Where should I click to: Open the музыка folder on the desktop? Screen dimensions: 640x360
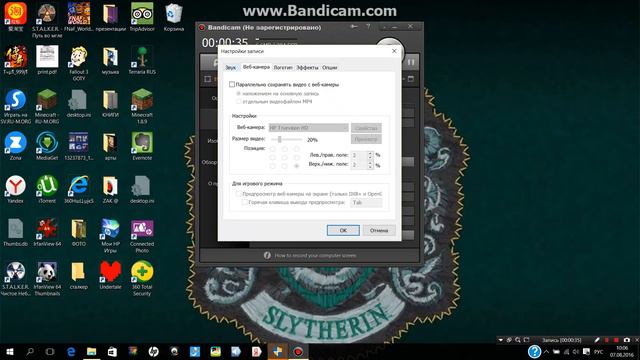[110, 60]
